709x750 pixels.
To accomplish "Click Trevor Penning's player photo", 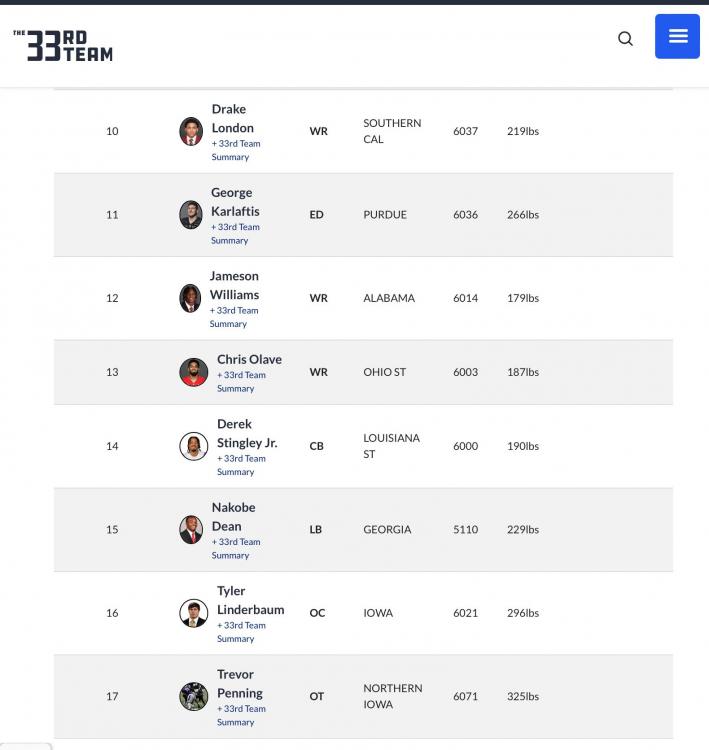I will coord(194,696).
